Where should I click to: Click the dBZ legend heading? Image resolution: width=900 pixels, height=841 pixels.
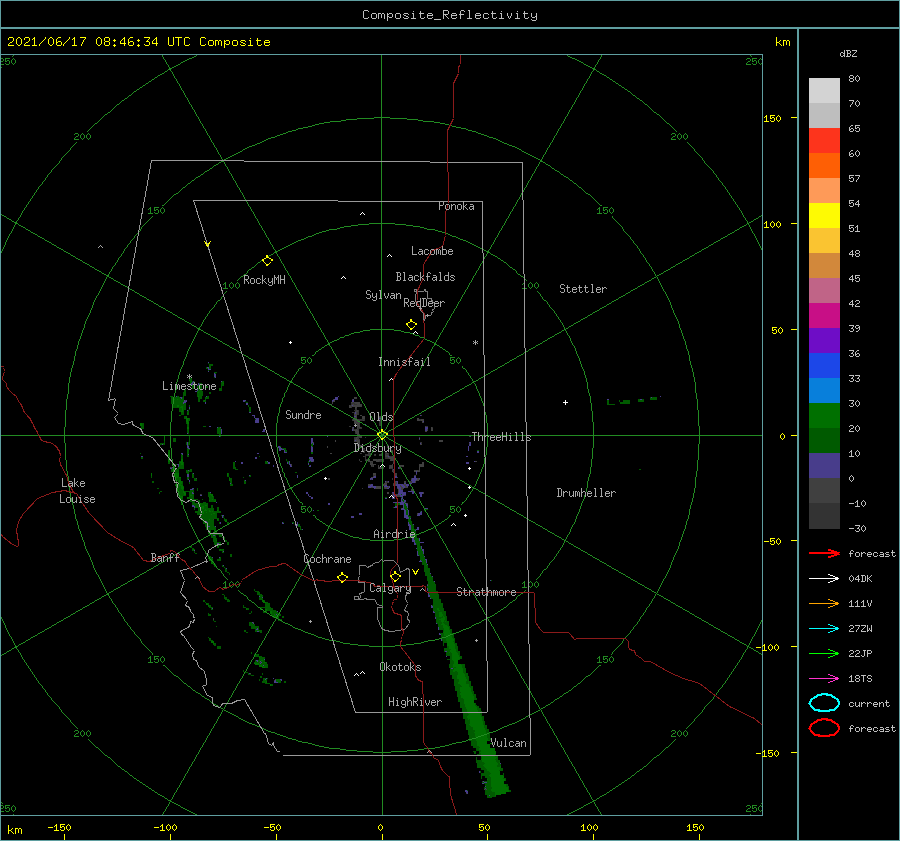coord(848,53)
